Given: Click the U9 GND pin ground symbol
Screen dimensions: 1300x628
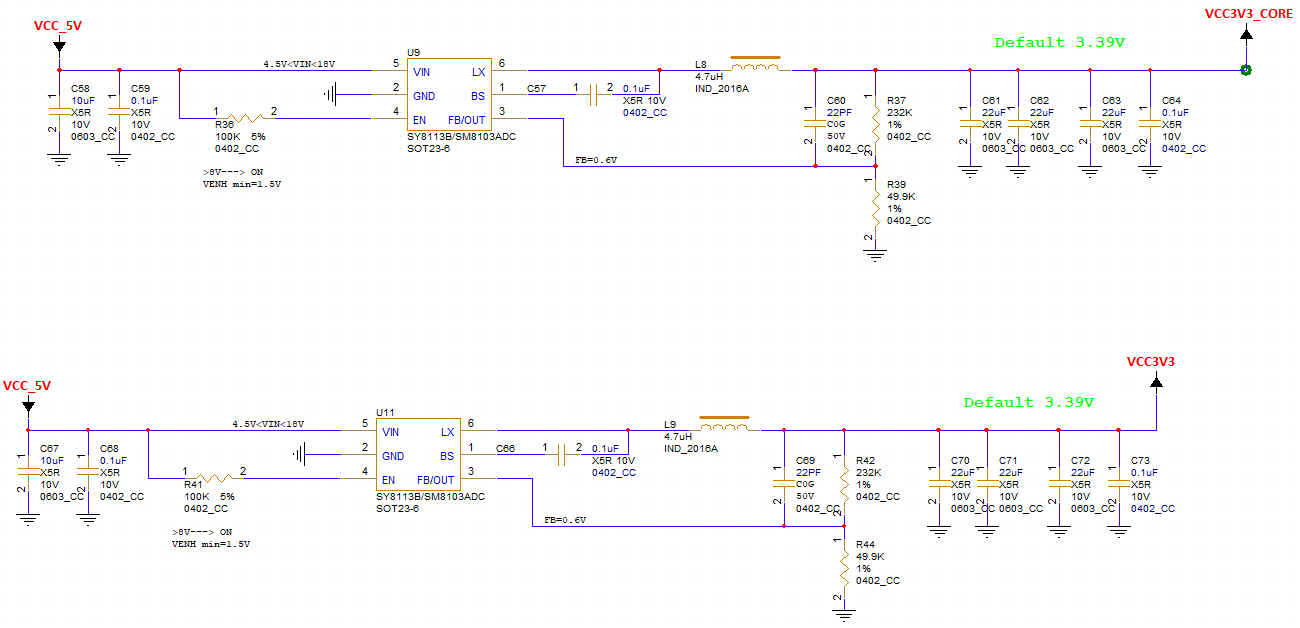Looking at the screenshot, I should tap(331, 95).
